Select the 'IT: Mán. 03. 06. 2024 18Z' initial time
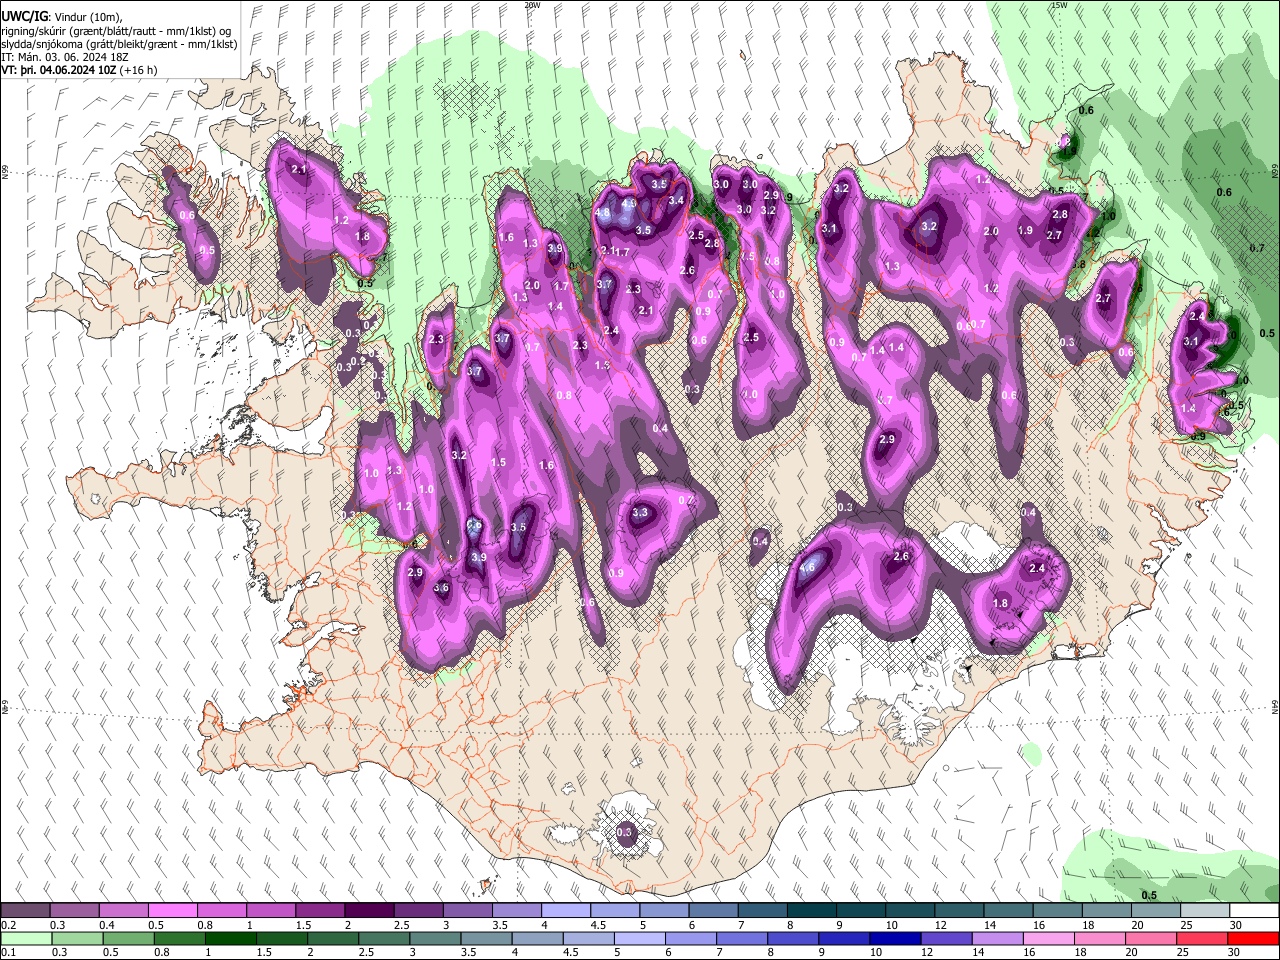1280x960 pixels. pos(64,57)
